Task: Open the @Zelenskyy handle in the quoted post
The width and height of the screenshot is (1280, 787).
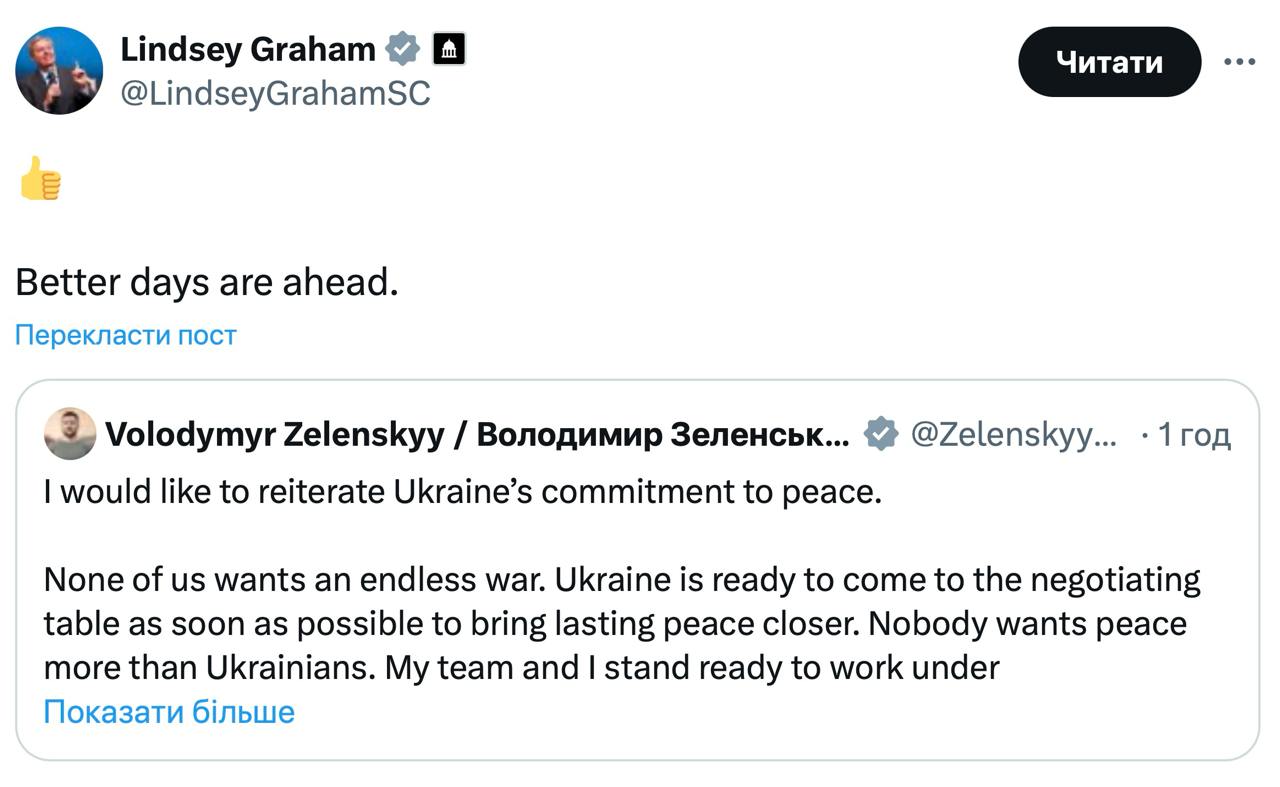Action: point(1013,435)
